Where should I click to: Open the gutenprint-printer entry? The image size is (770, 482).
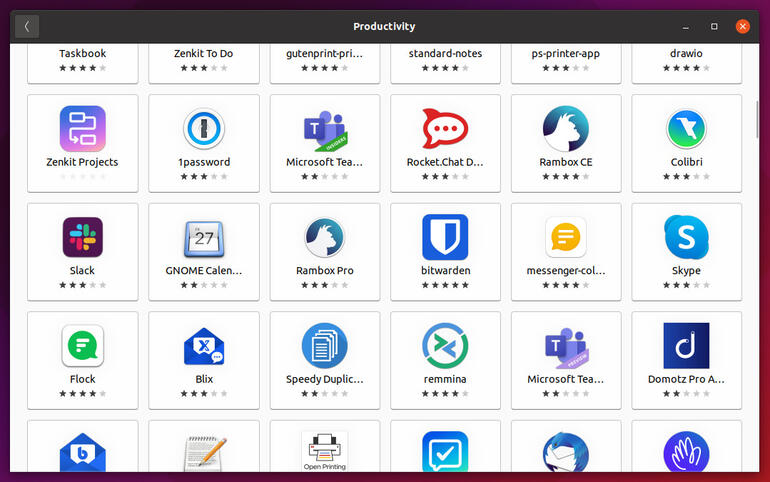tap(325, 63)
